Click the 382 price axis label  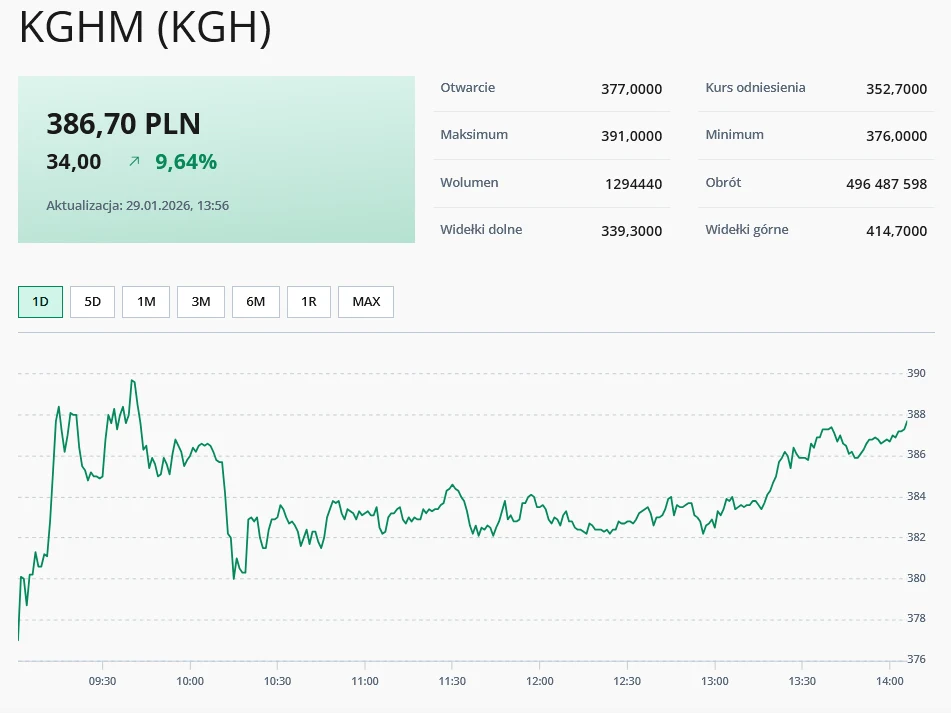916,537
